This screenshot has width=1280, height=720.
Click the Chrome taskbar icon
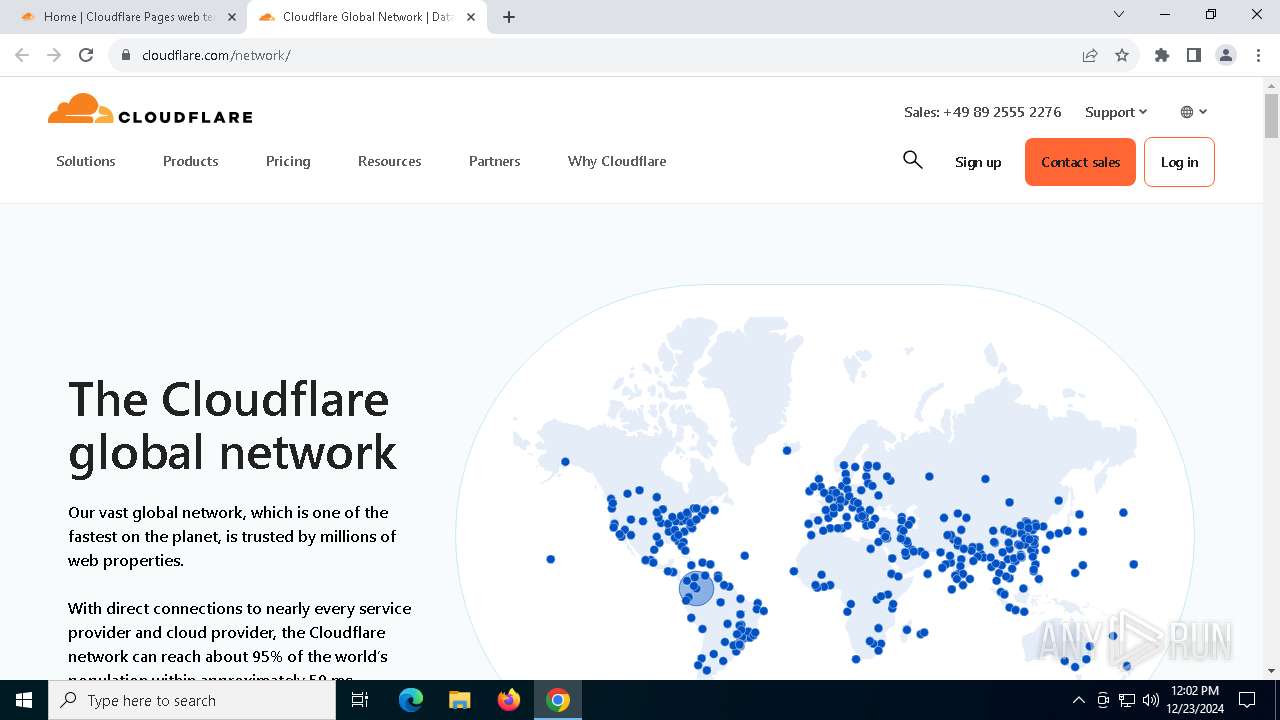558,700
